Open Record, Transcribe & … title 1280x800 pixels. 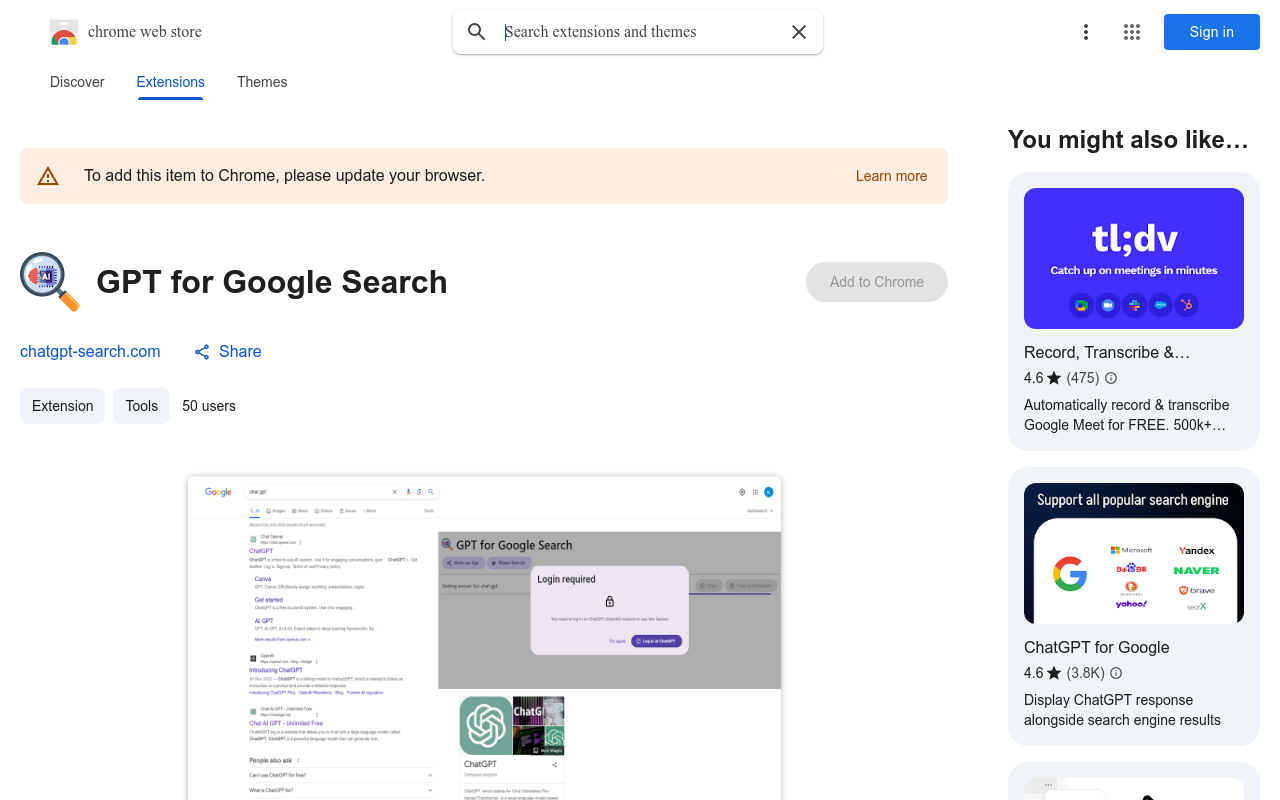pyautogui.click(x=1107, y=352)
